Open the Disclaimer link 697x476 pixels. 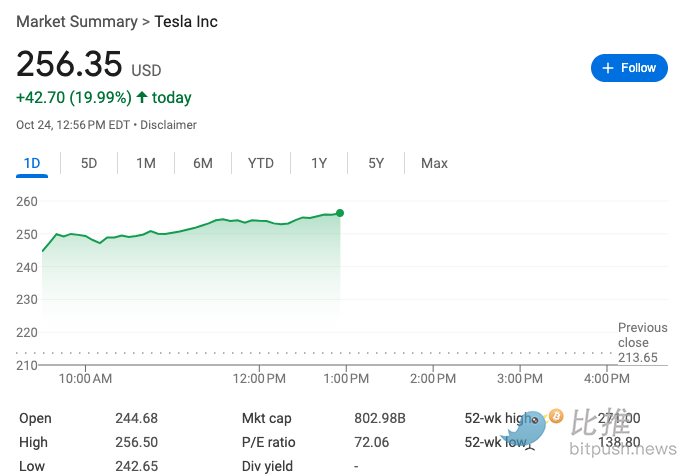click(x=168, y=125)
